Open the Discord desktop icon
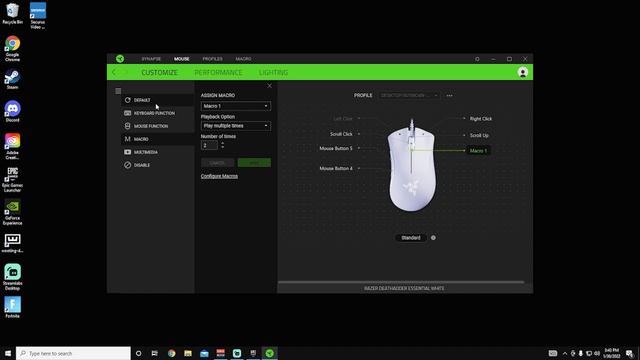The width and height of the screenshot is (640, 360). [x=13, y=111]
